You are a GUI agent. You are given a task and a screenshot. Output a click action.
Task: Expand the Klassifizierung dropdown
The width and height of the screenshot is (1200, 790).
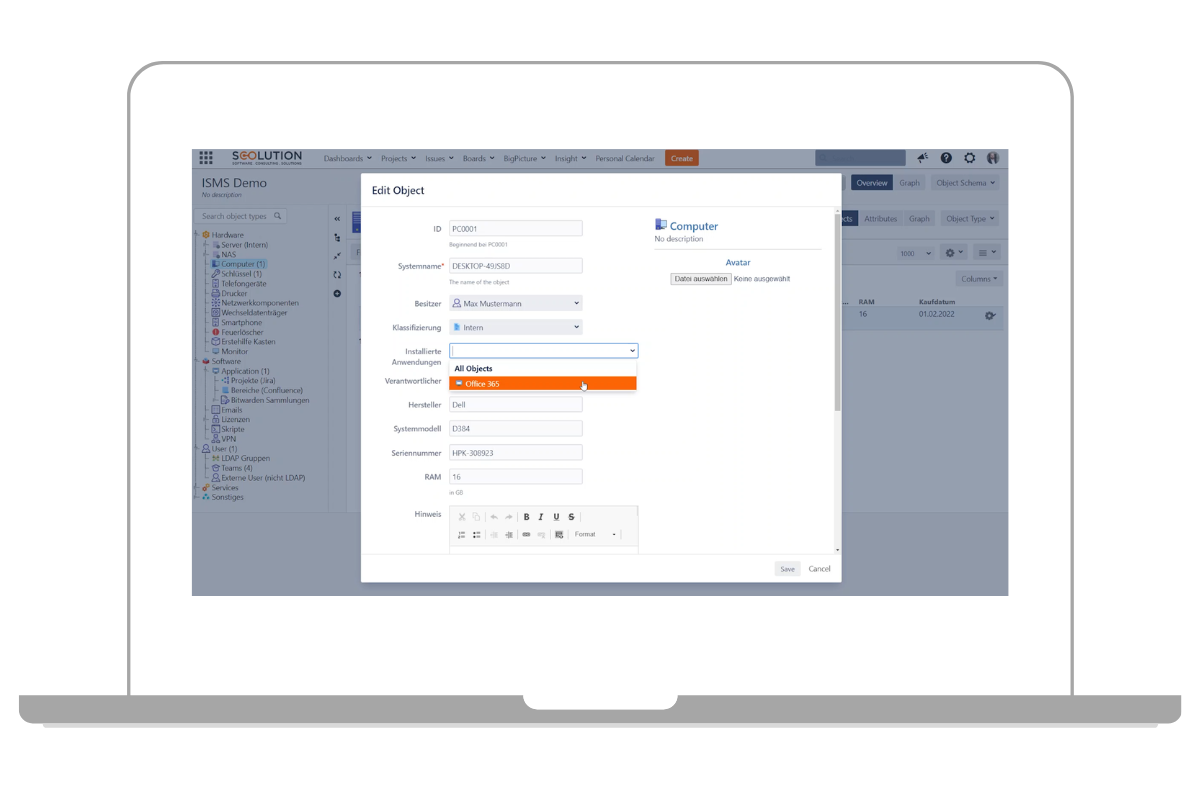pyautogui.click(x=515, y=327)
